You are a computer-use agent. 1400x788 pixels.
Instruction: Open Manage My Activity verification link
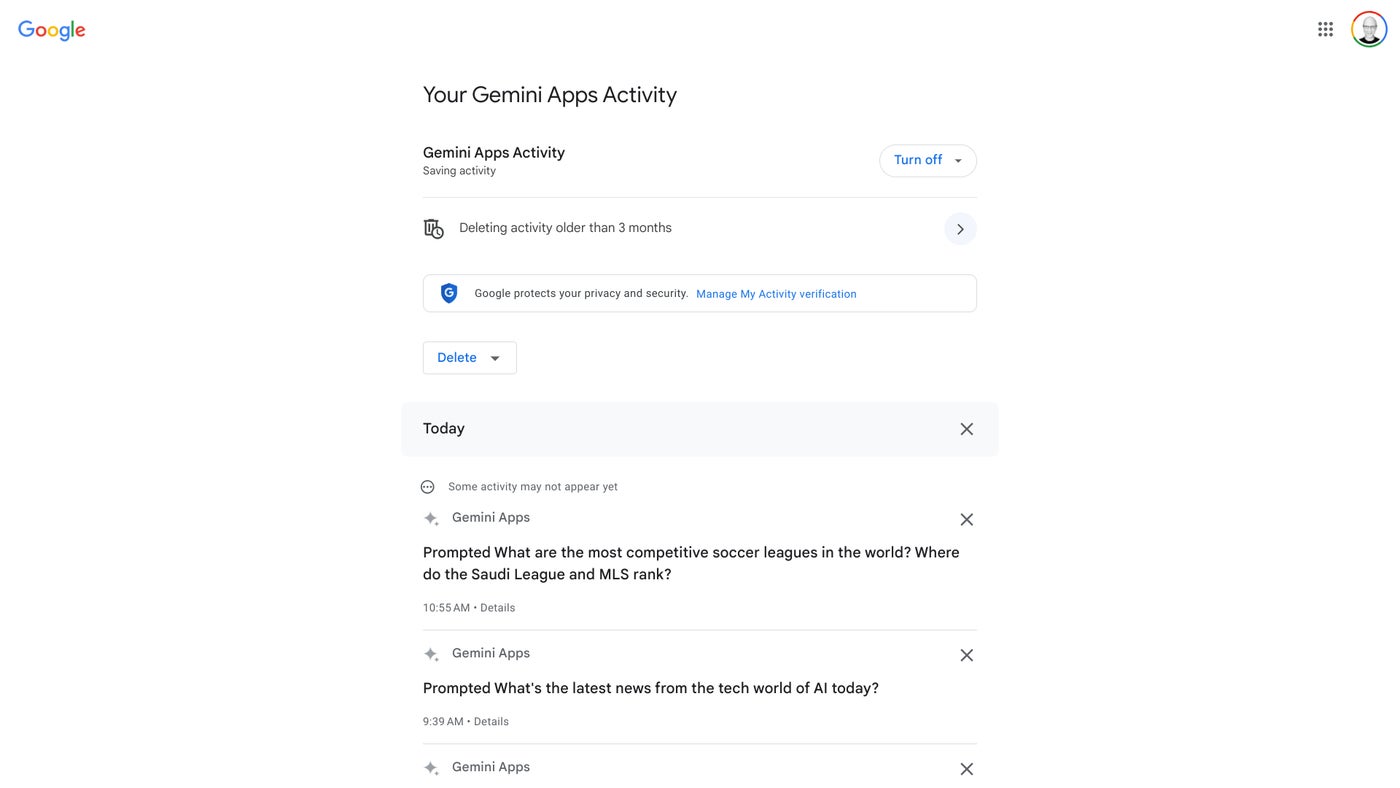click(776, 294)
